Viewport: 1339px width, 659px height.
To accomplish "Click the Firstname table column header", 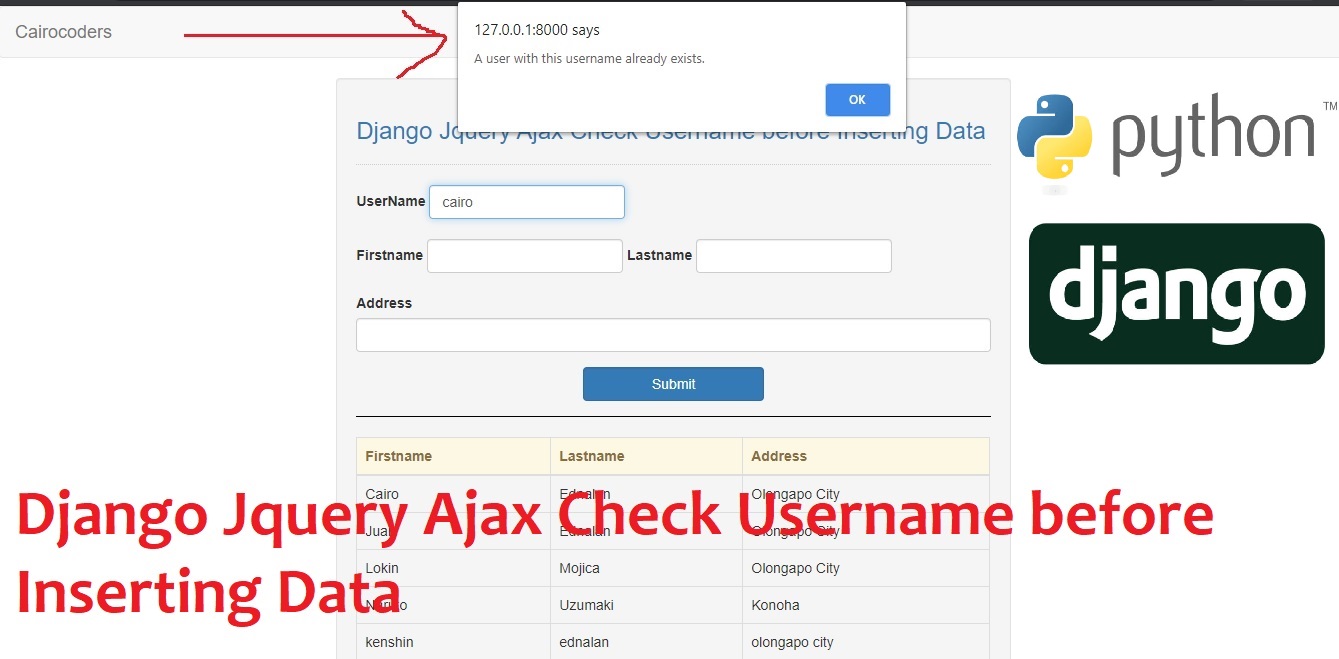I will 398,456.
